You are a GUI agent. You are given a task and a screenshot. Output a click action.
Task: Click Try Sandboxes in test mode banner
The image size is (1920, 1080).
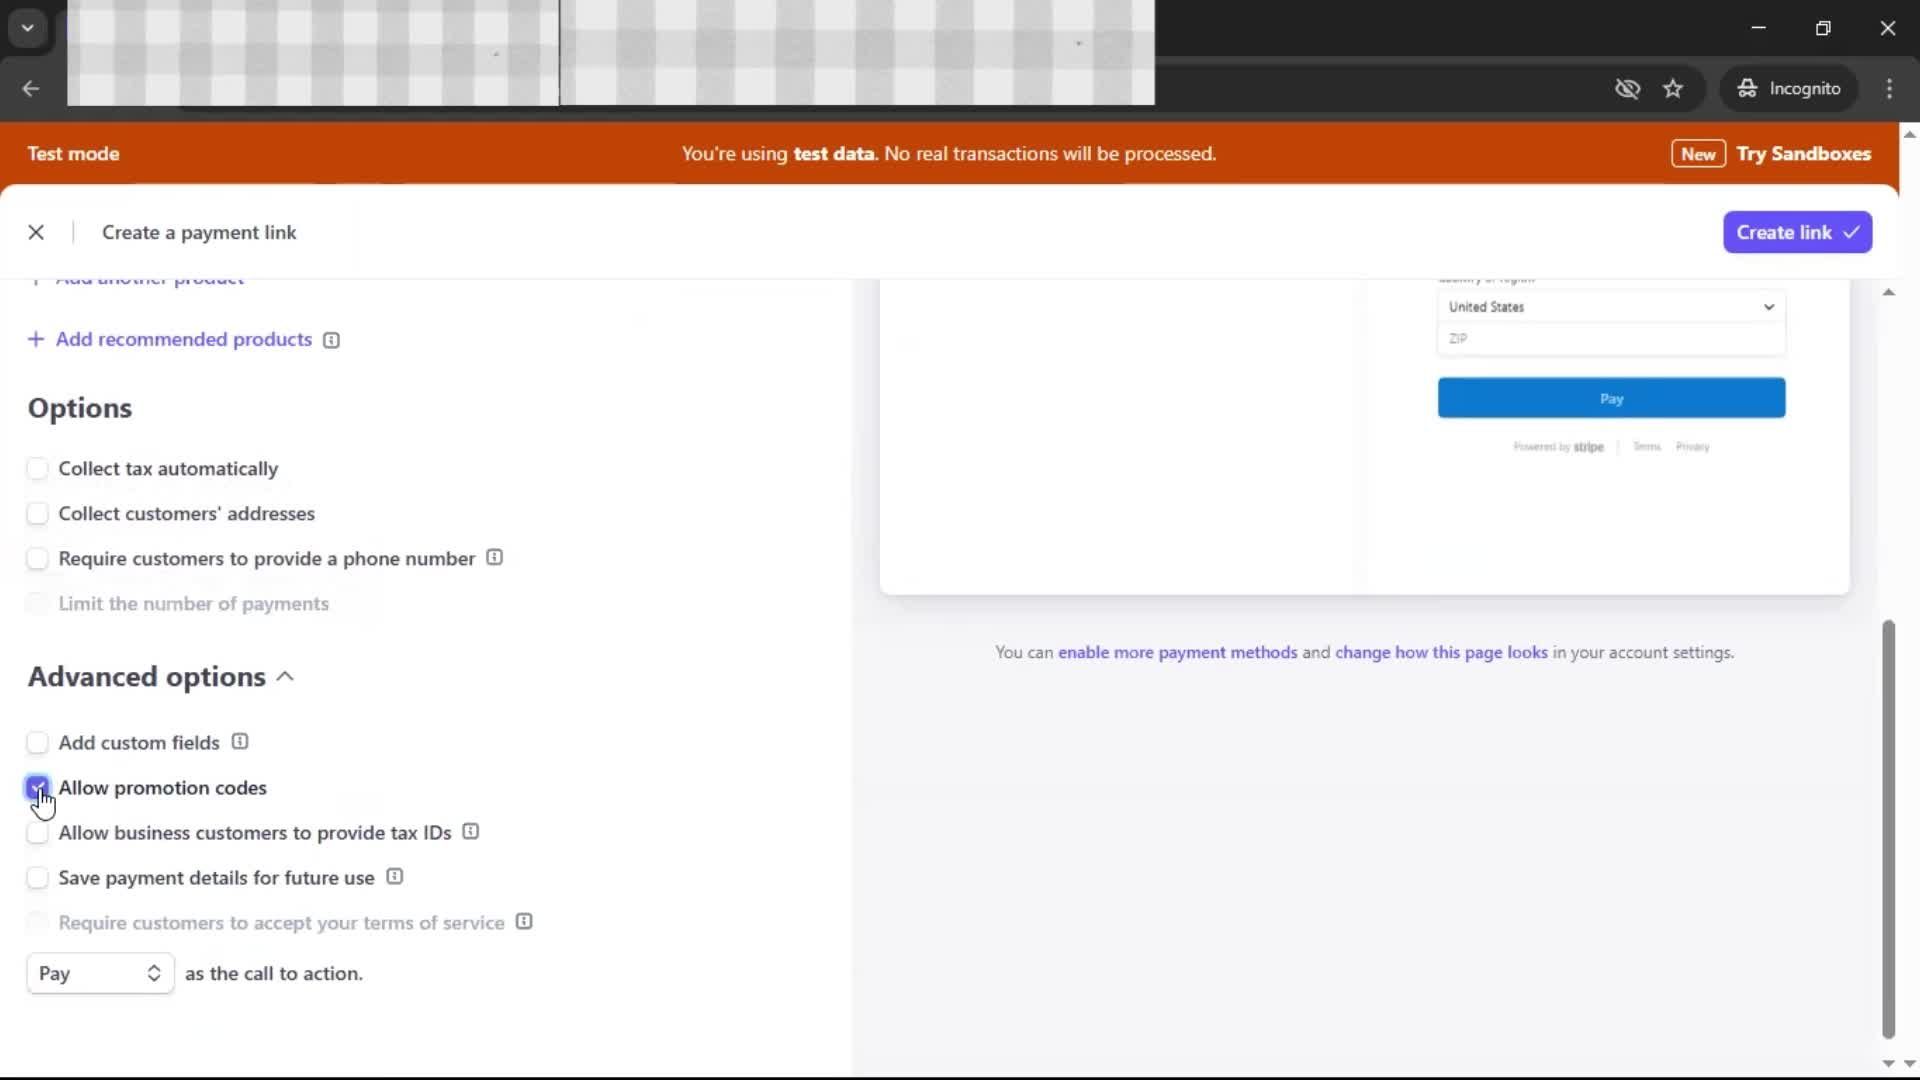click(1803, 154)
